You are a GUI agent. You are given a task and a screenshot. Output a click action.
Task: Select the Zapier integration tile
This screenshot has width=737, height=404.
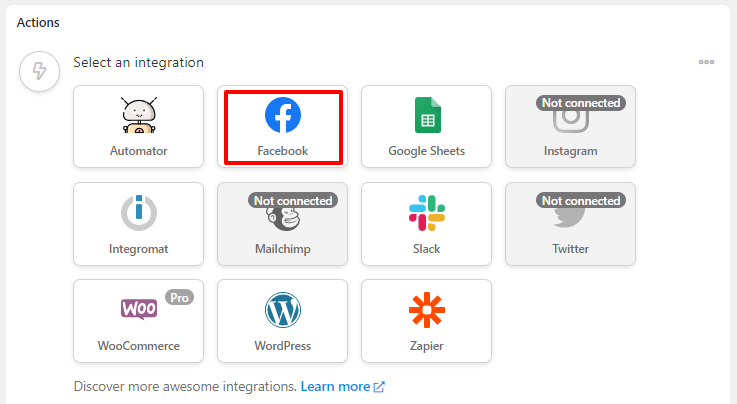point(426,321)
